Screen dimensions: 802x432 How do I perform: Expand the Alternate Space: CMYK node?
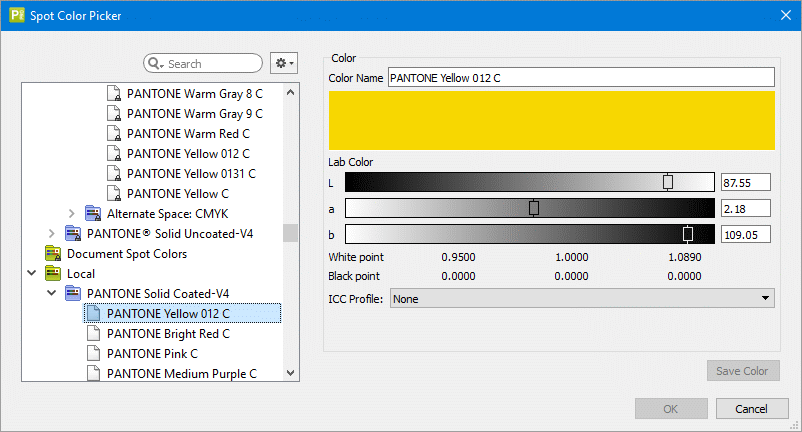tap(72, 213)
